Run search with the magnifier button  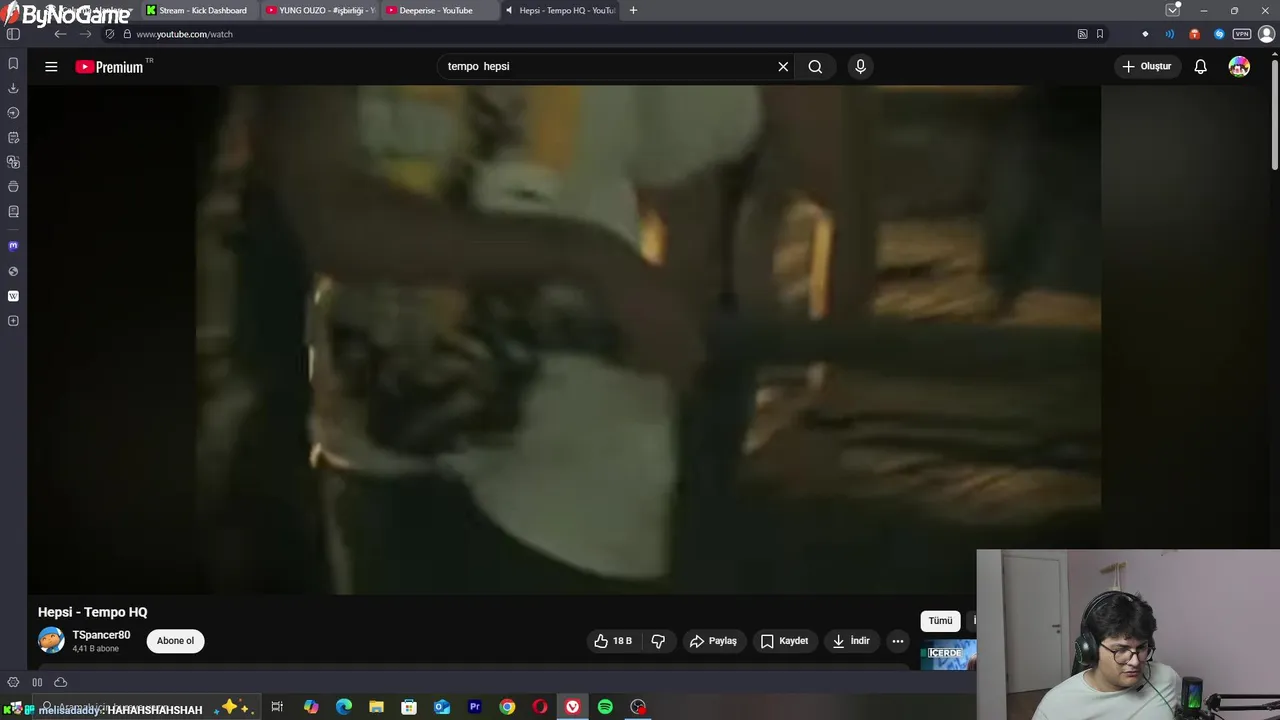pos(815,67)
